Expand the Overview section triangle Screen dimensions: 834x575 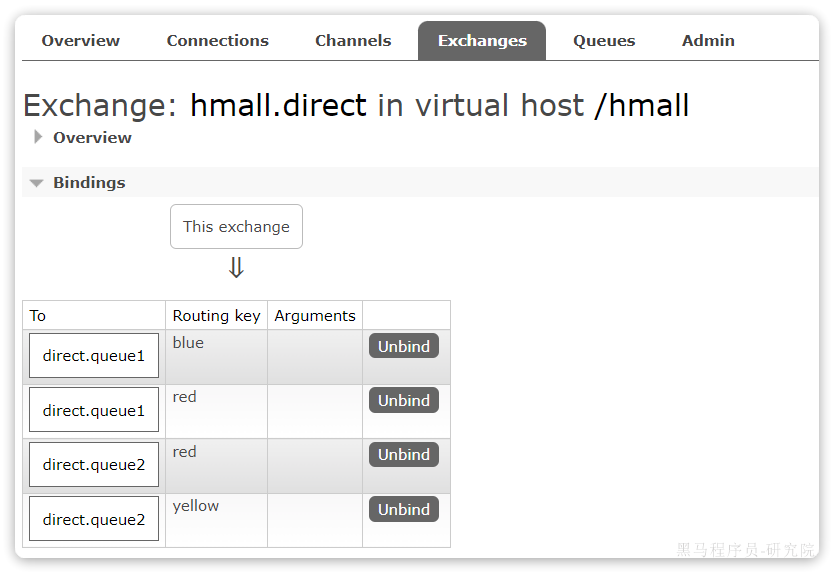click(x=38, y=137)
